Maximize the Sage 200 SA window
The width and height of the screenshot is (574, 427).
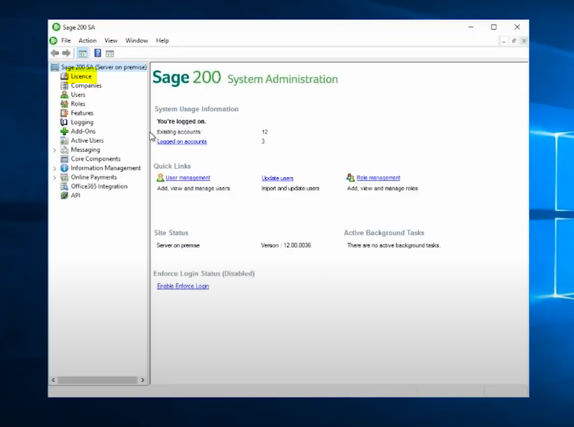tap(494, 27)
